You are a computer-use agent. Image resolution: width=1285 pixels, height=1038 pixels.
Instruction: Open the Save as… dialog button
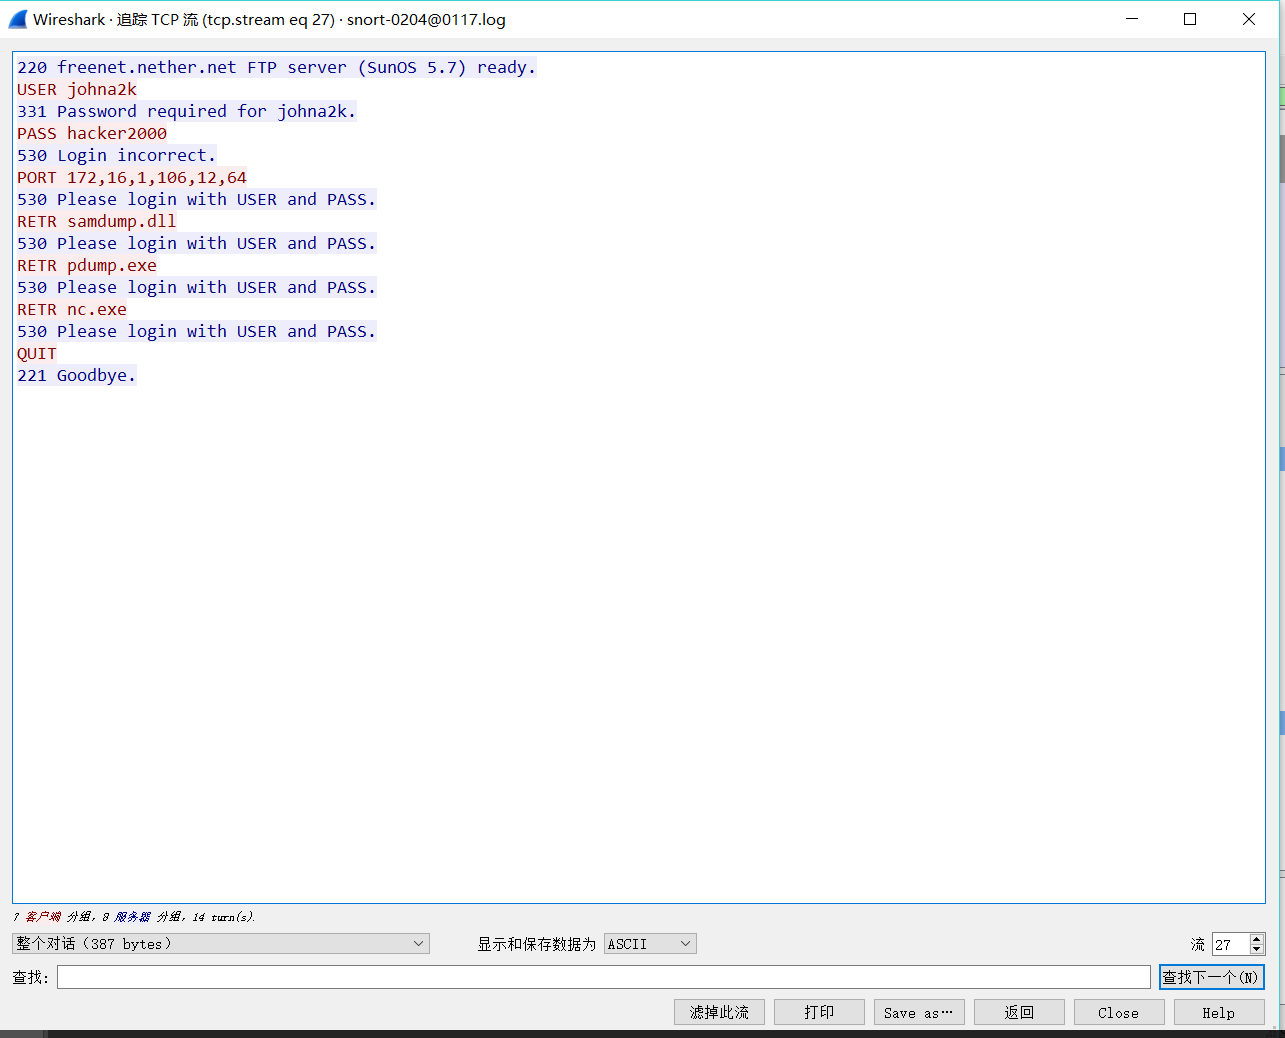coord(919,1012)
